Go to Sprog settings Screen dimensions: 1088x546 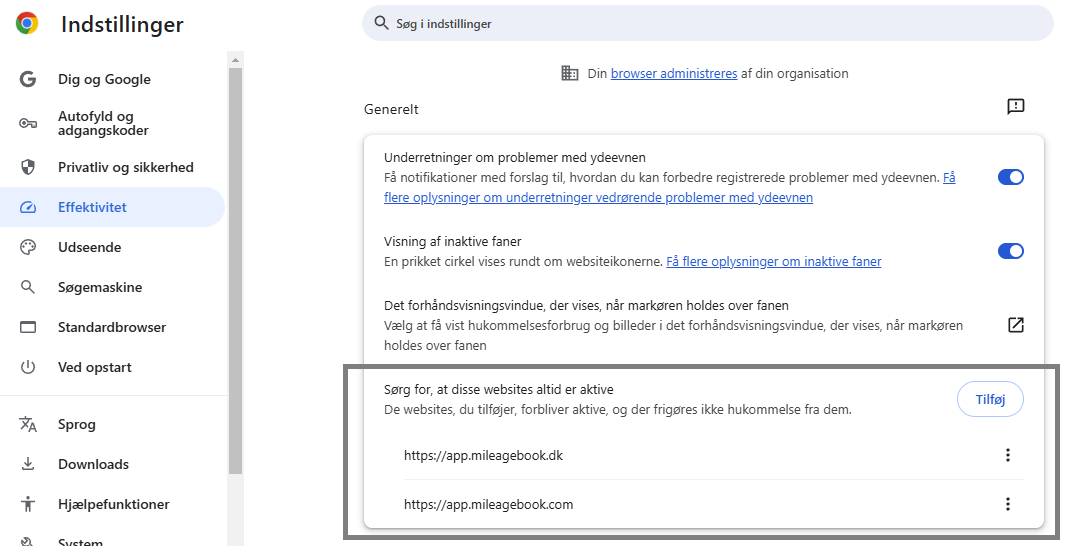click(112, 425)
